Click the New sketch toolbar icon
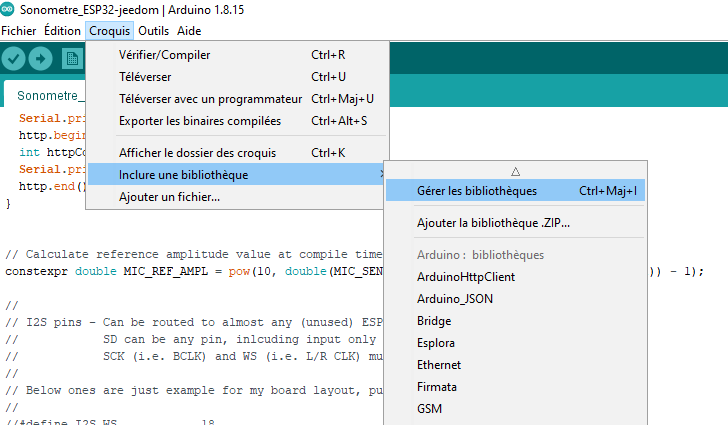Viewport: 728px width, 425px height. click(72, 59)
